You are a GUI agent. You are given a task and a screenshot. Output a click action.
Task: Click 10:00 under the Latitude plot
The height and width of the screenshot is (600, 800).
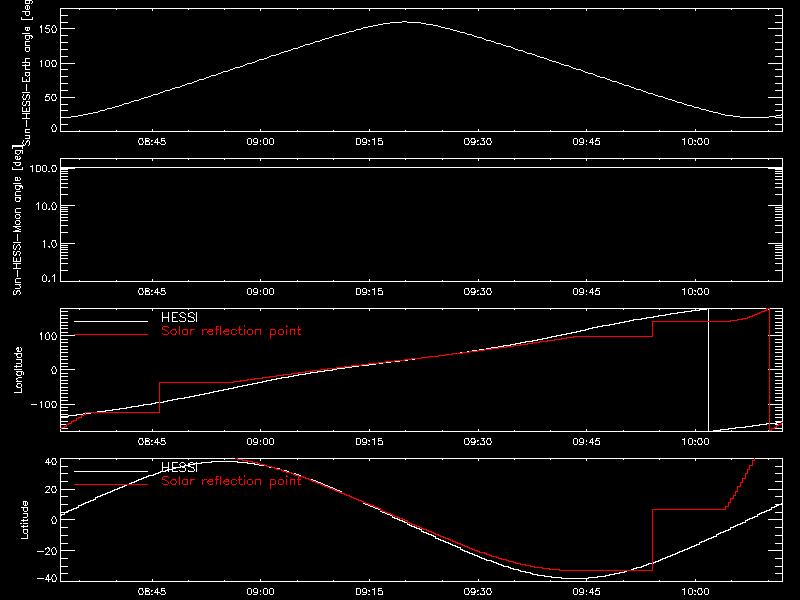tap(695, 592)
